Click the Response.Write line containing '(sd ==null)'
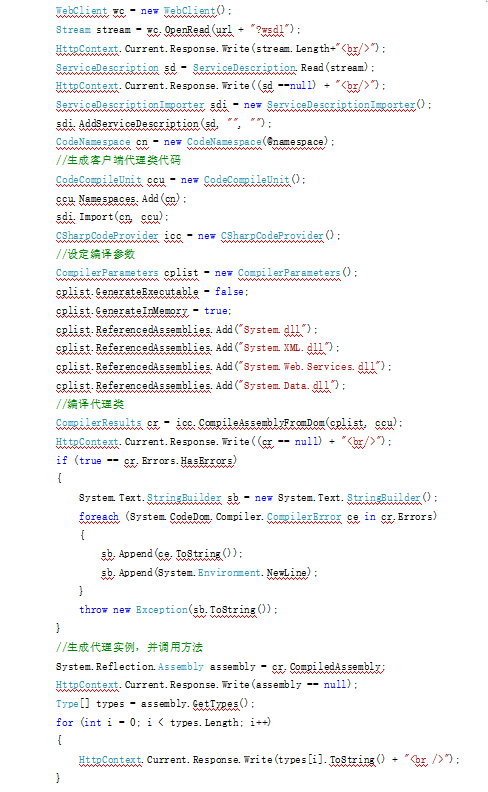Viewport: 488px width, 792px height. click(221, 86)
